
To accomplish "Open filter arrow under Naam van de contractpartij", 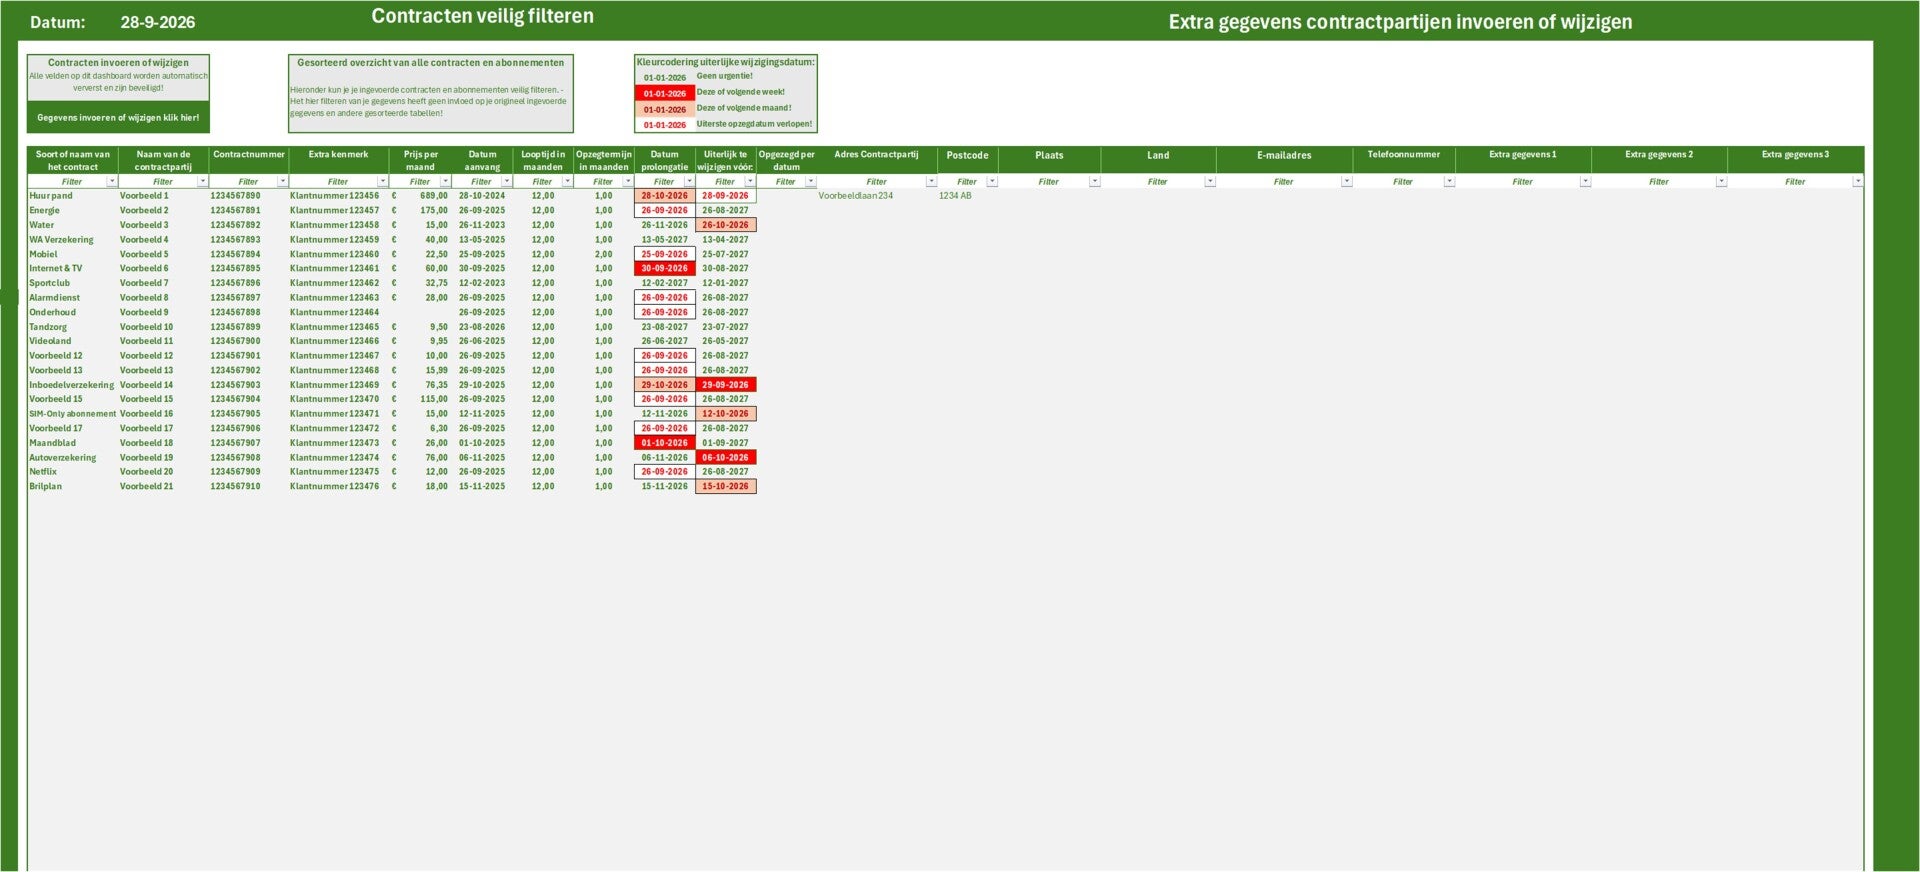I will (203, 182).
